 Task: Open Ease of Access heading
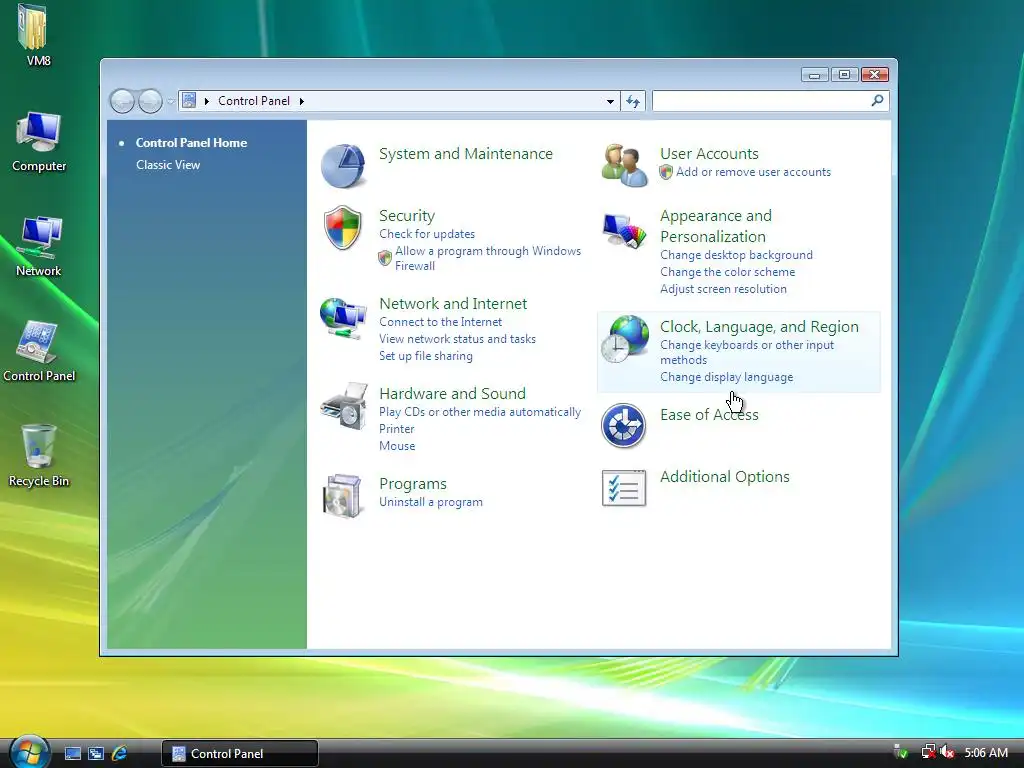coord(709,415)
